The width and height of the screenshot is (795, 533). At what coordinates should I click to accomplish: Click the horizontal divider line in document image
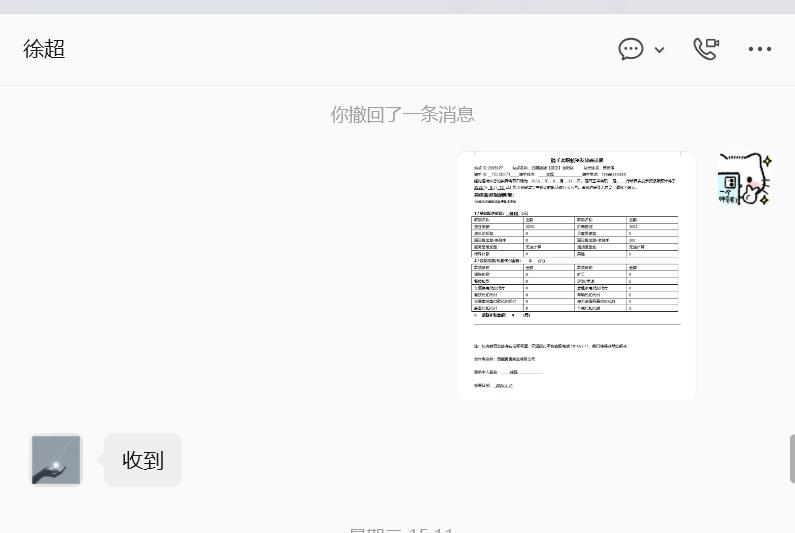pyautogui.click(x=577, y=324)
